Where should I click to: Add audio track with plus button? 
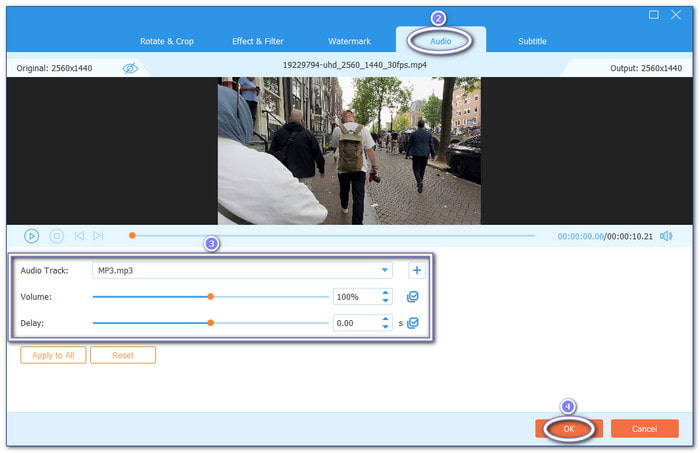pos(417,270)
